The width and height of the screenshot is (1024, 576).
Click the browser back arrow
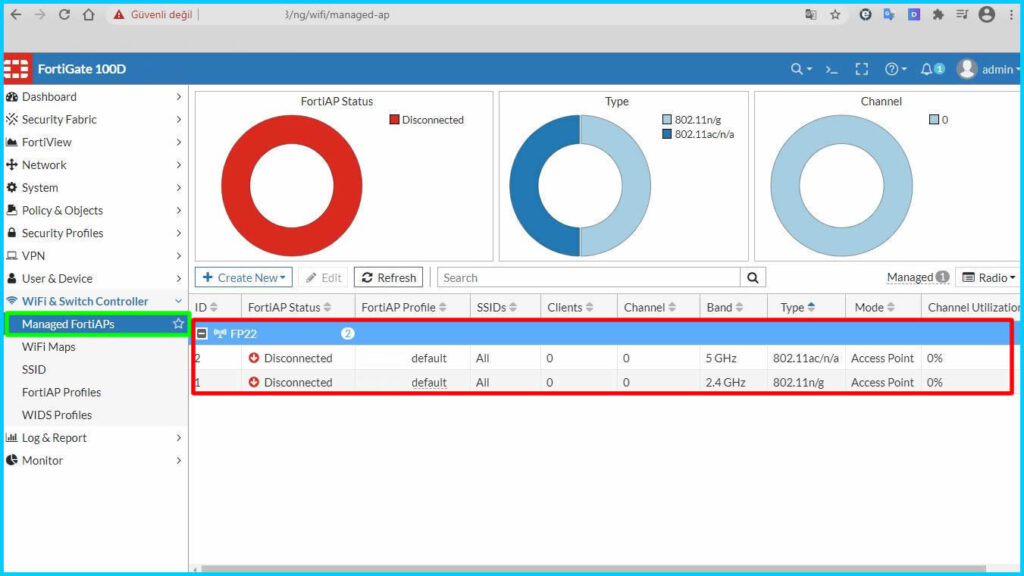16,14
